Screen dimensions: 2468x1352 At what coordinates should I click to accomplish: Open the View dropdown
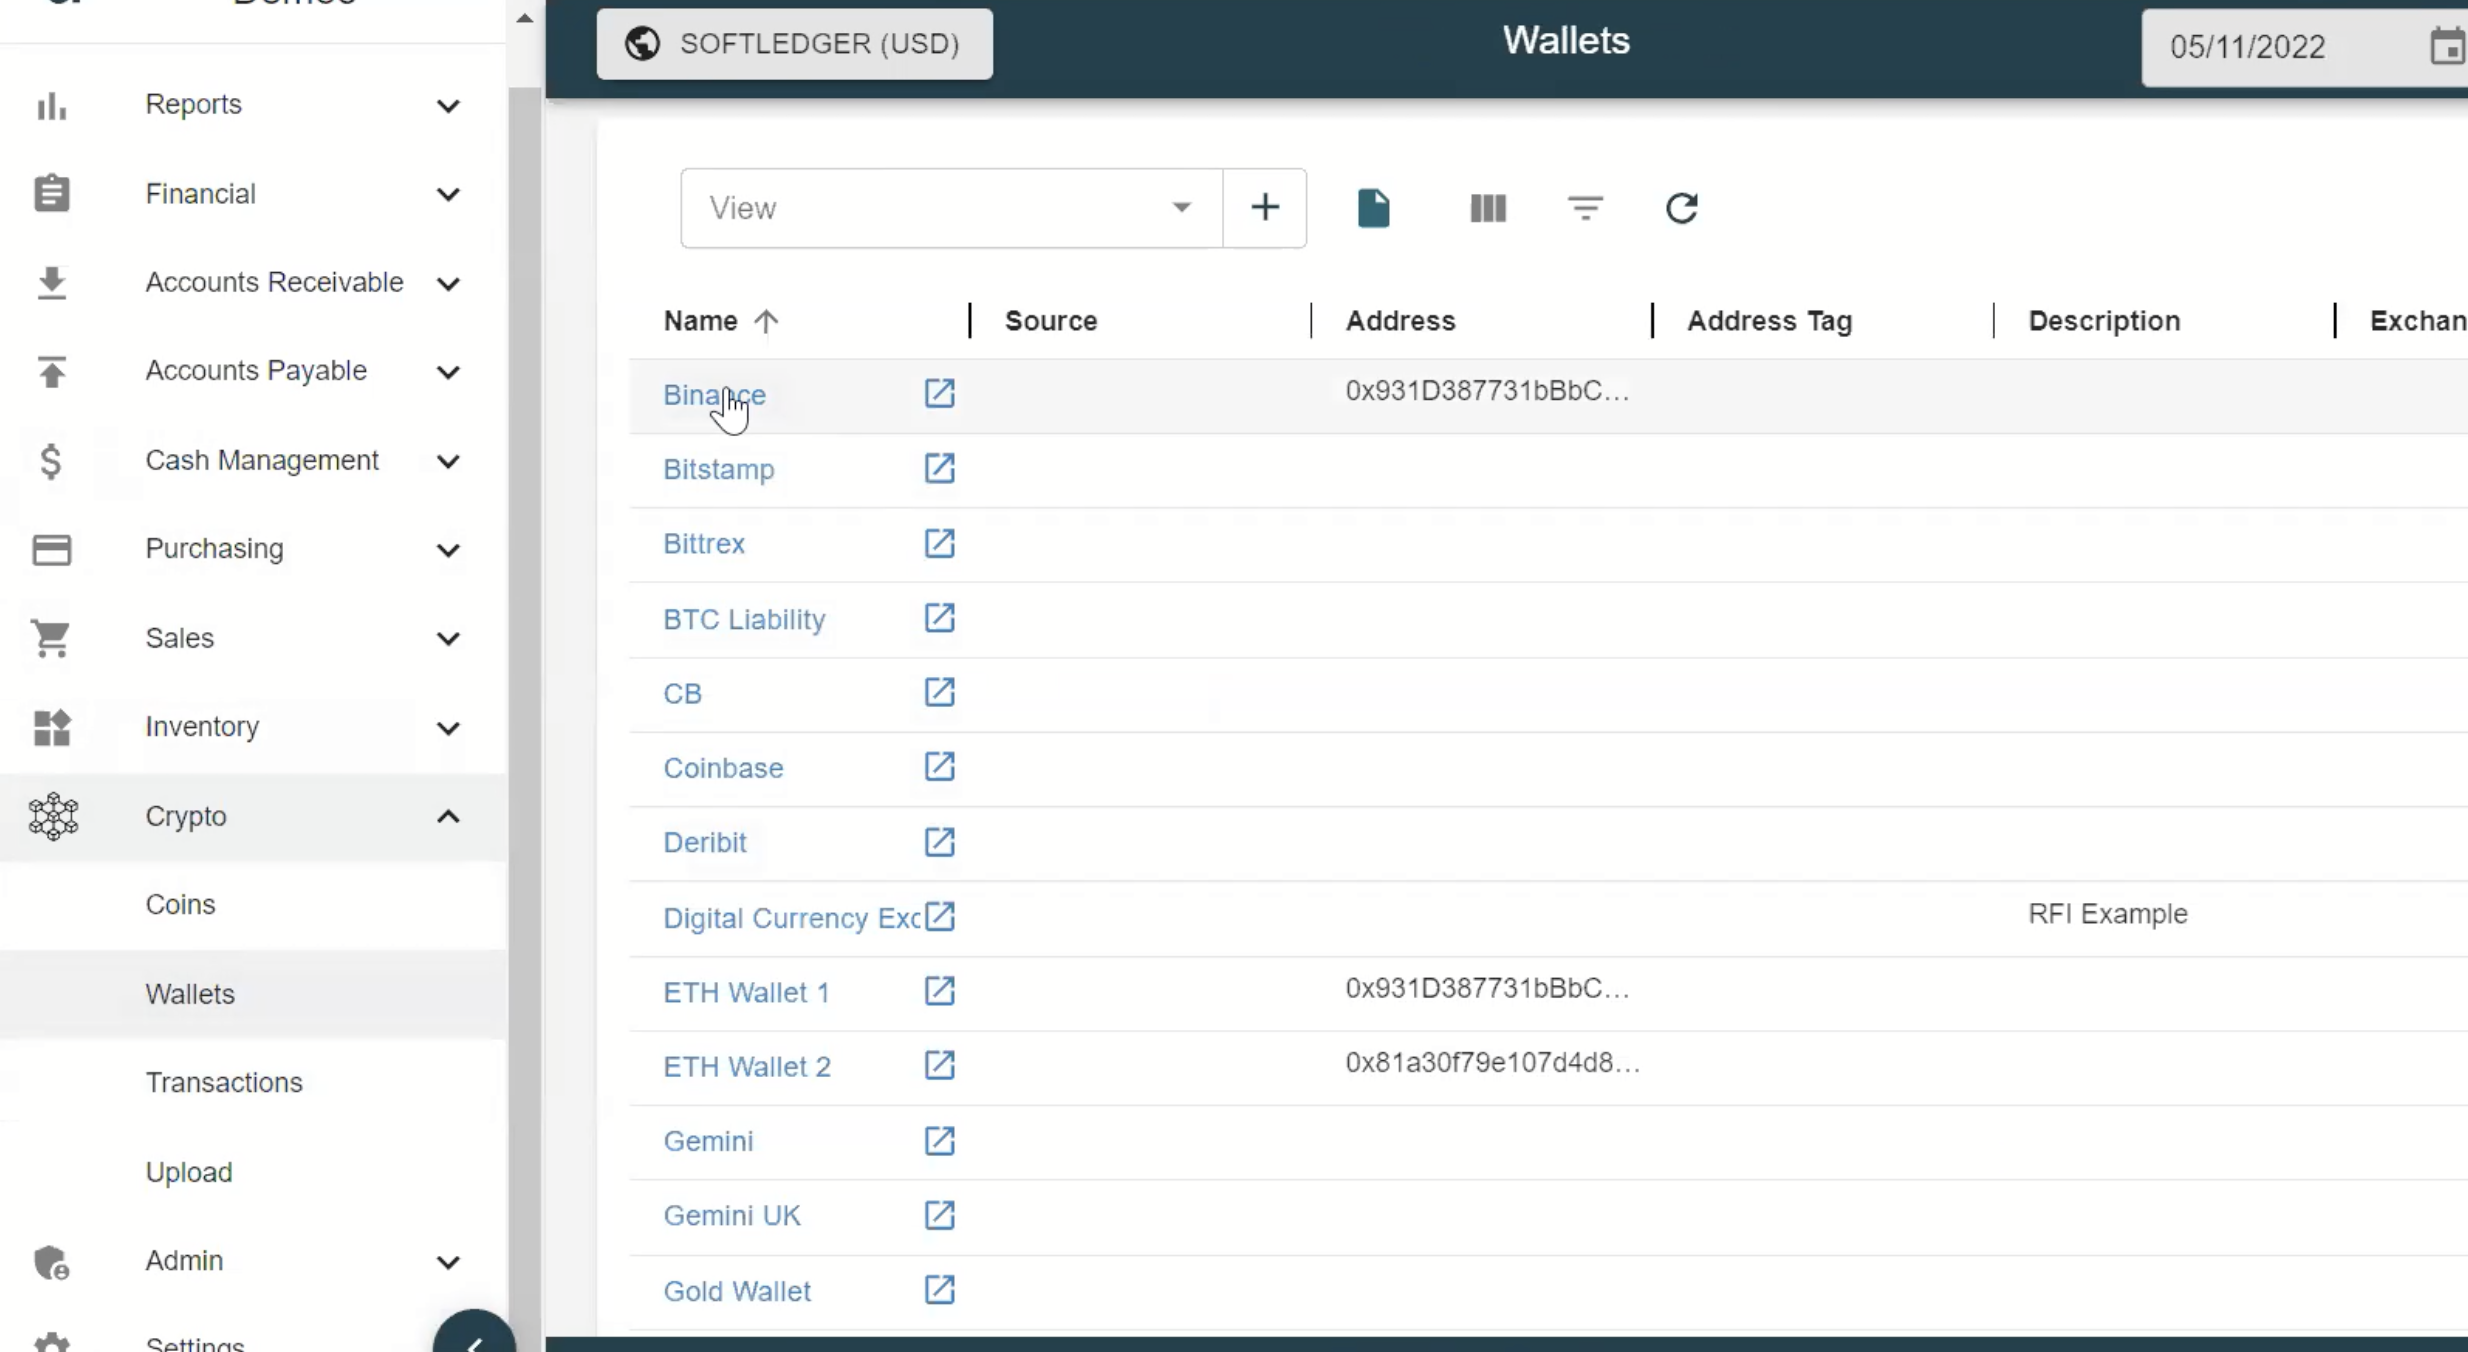[x=950, y=208]
